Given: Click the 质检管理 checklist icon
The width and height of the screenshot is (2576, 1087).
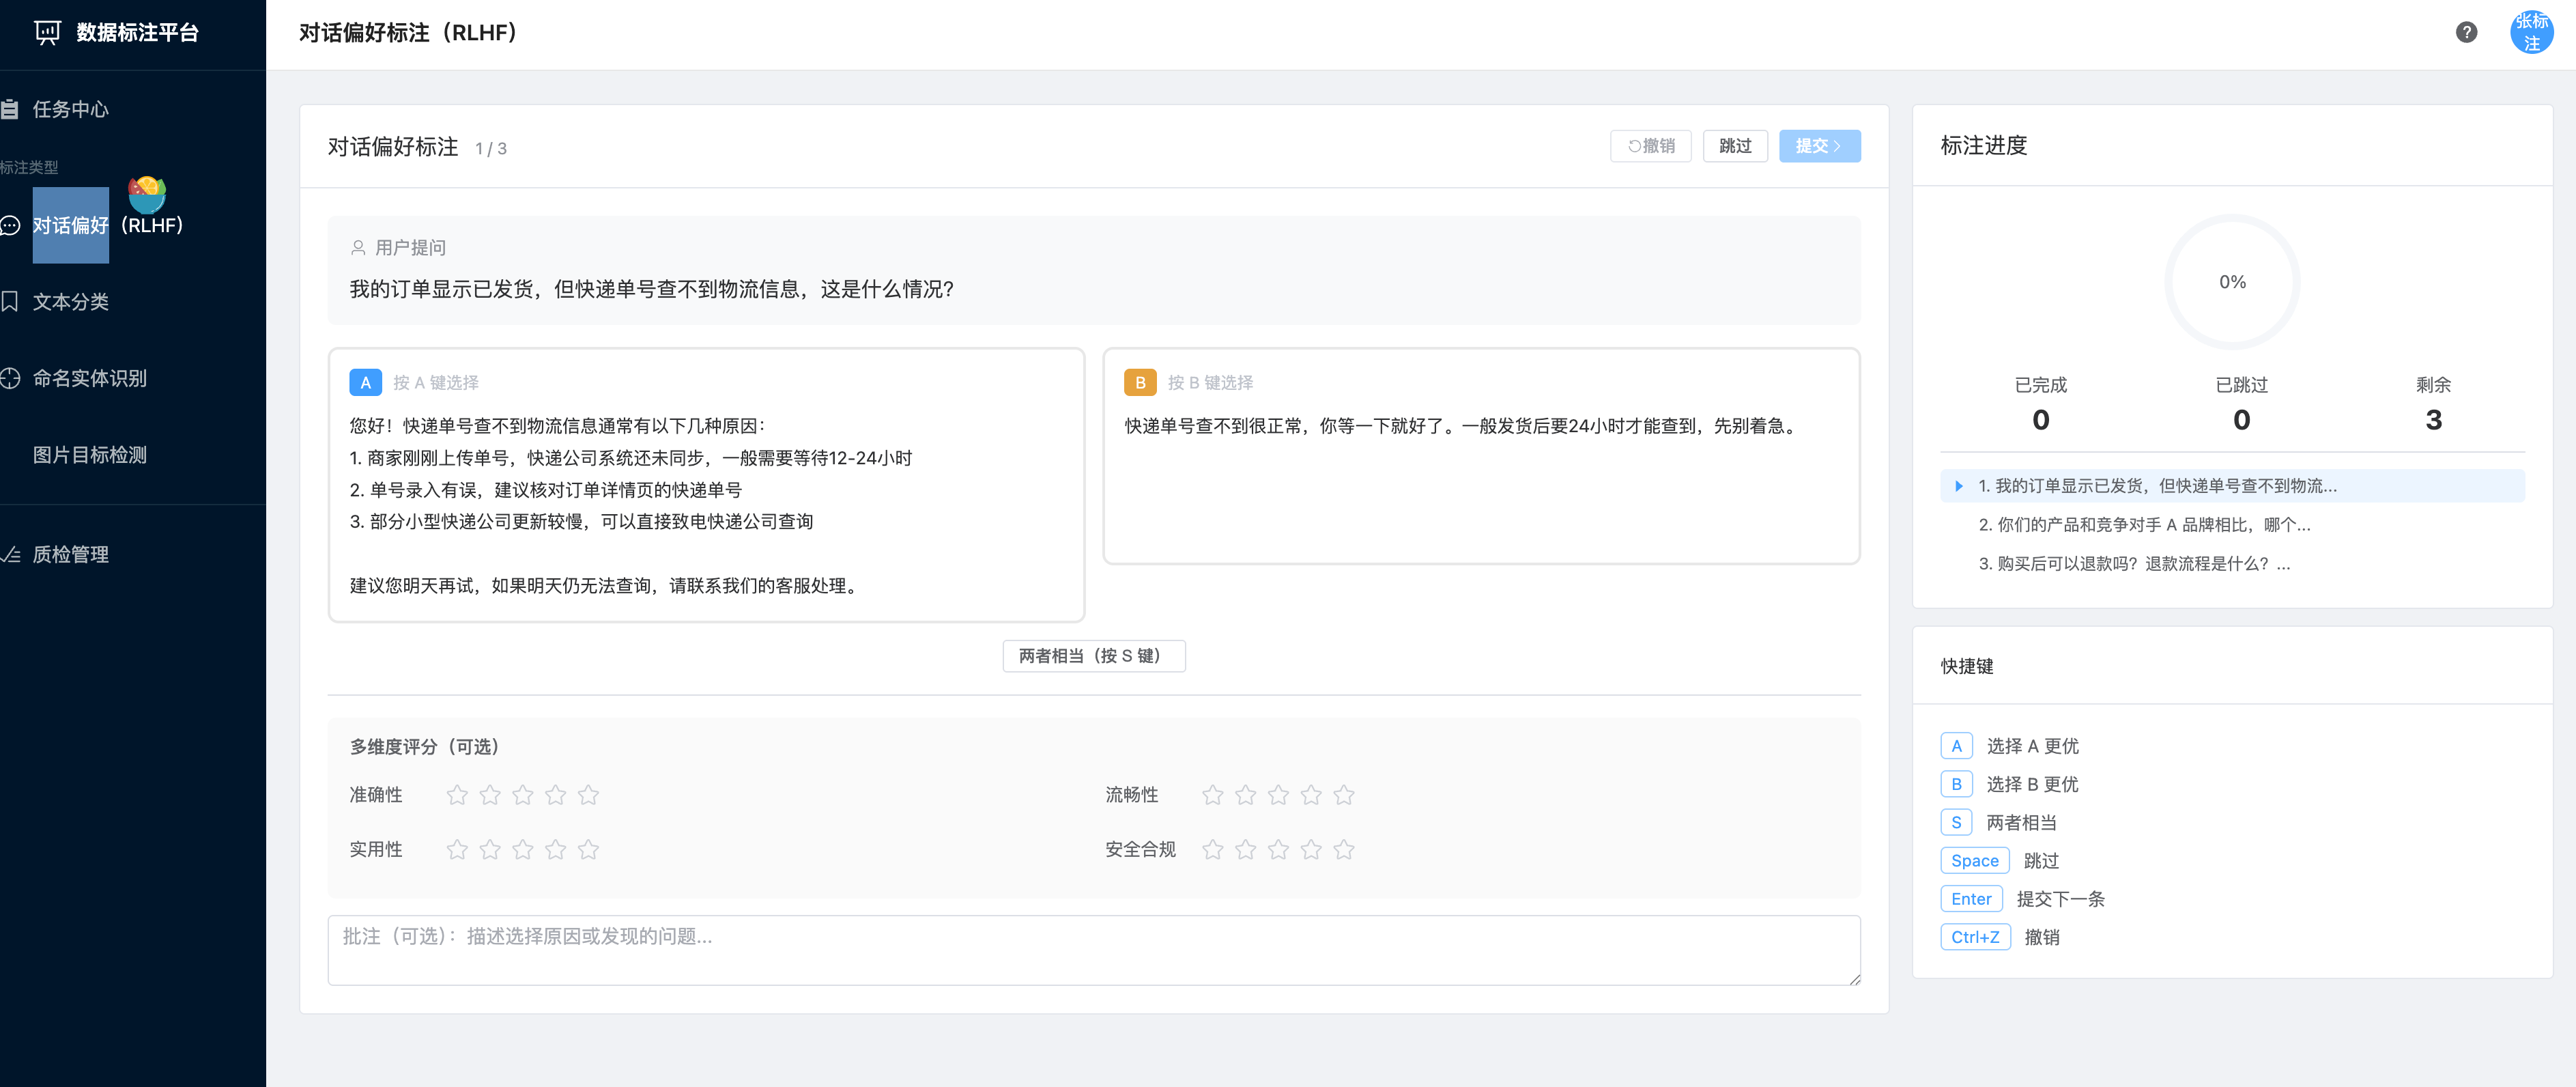Looking at the screenshot, I should click(x=10, y=554).
